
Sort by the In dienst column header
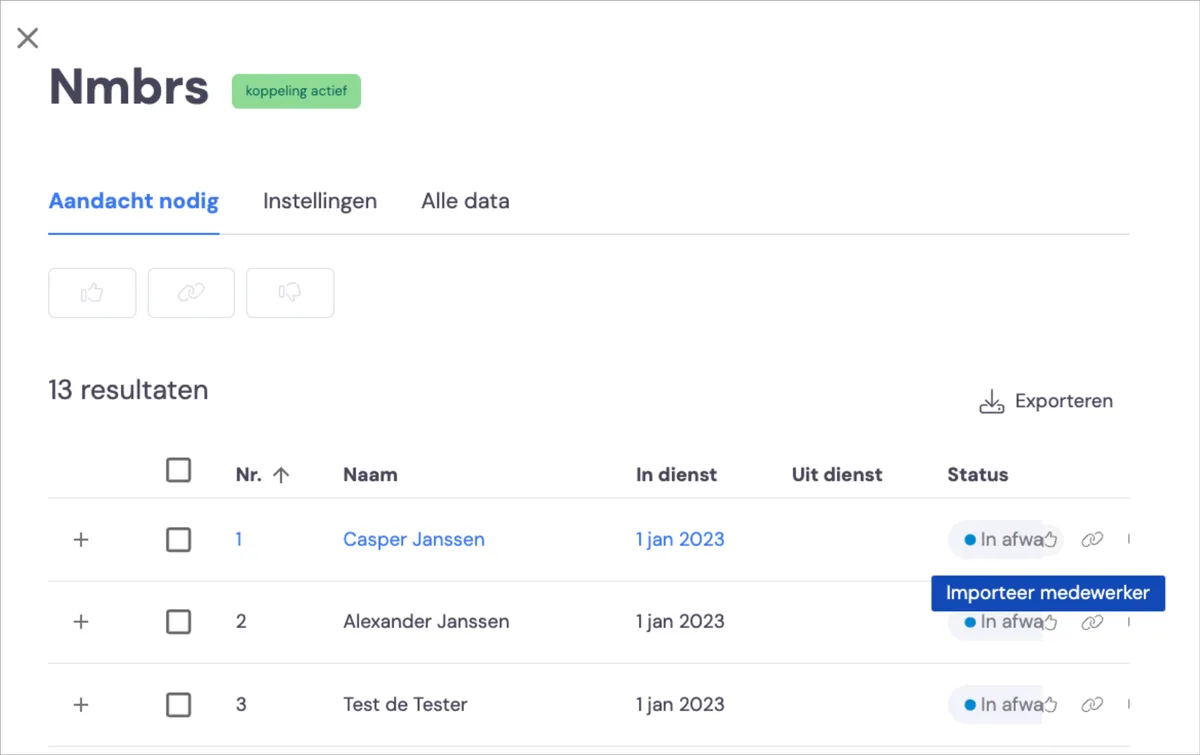(676, 475)
